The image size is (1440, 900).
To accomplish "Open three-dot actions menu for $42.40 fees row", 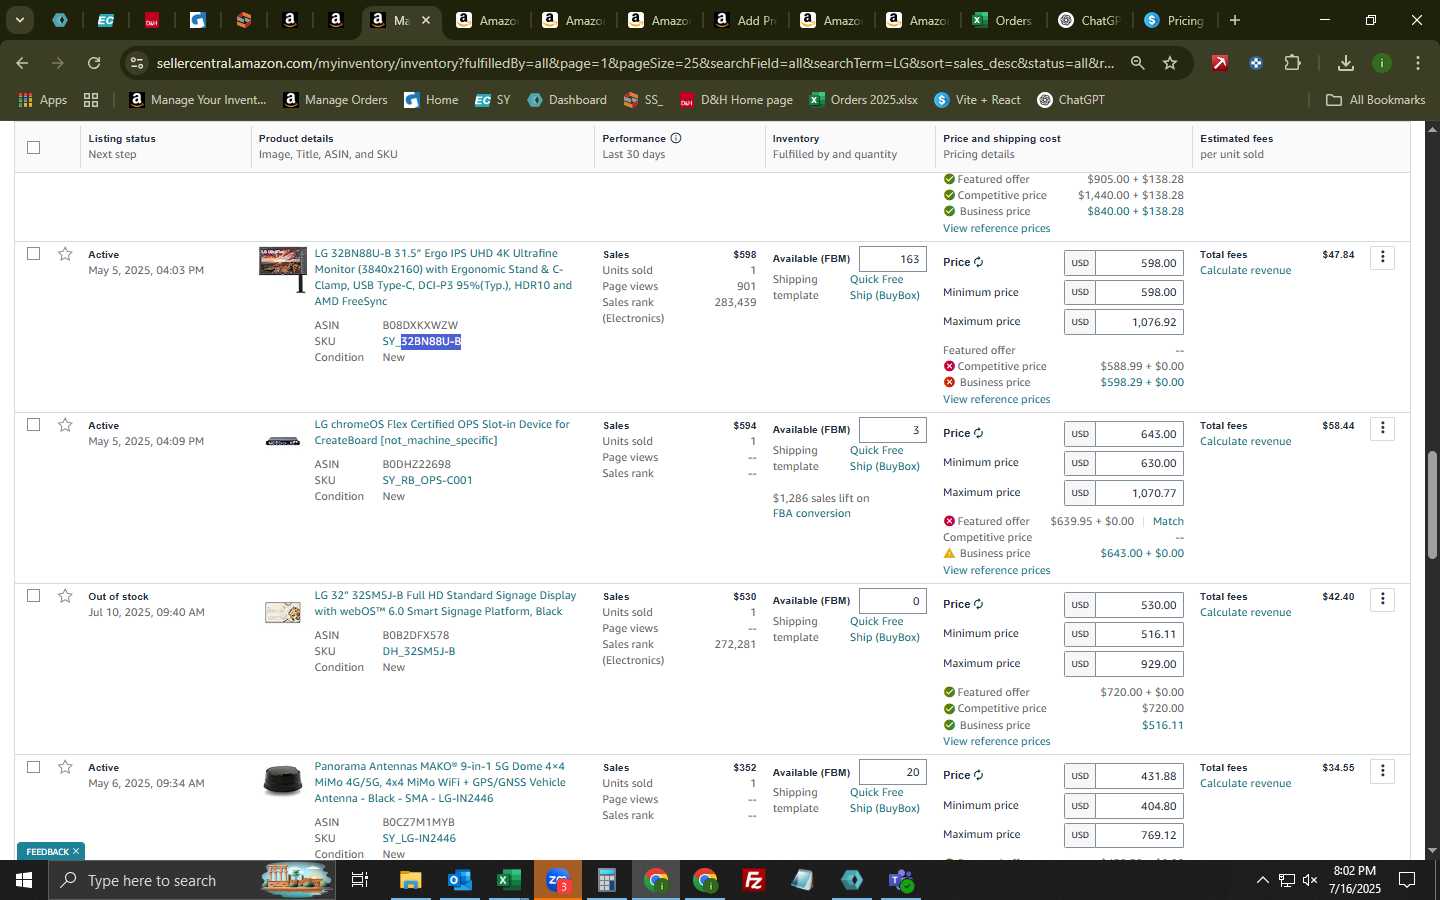I will click(x=1382, y=599).
